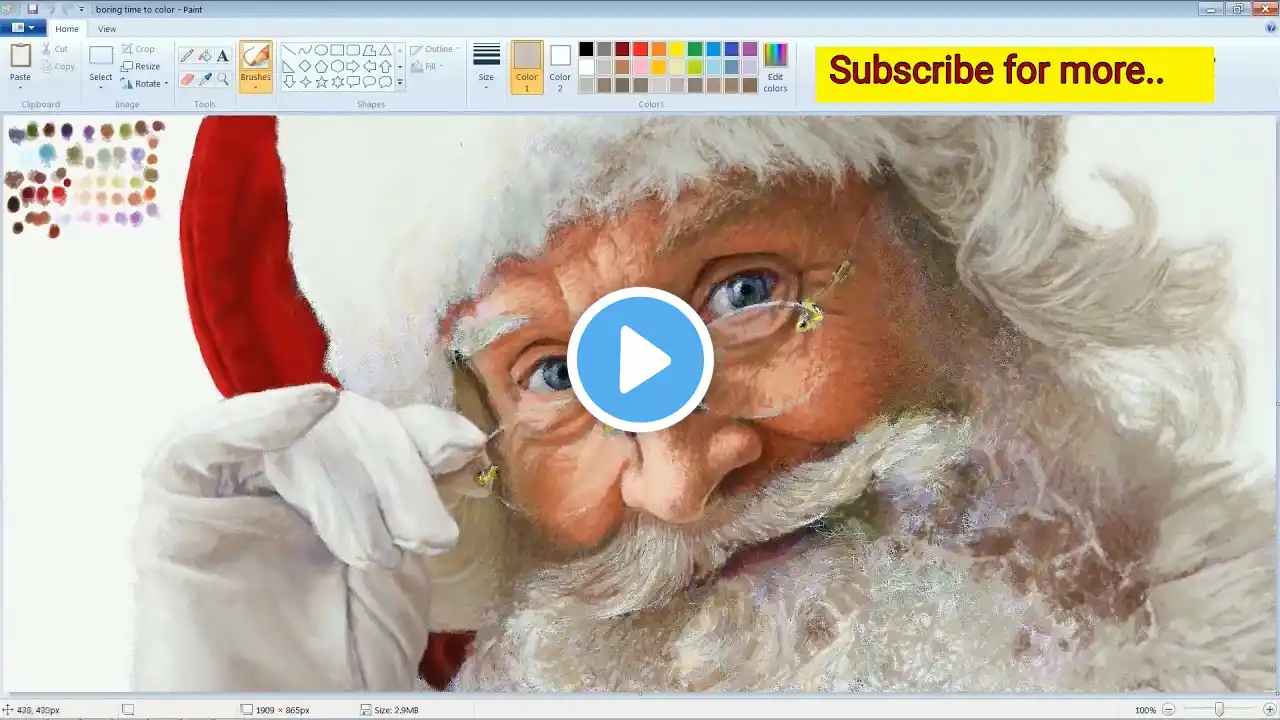Pick the pink color swatch
The image size is (1280, 720).
640,67
